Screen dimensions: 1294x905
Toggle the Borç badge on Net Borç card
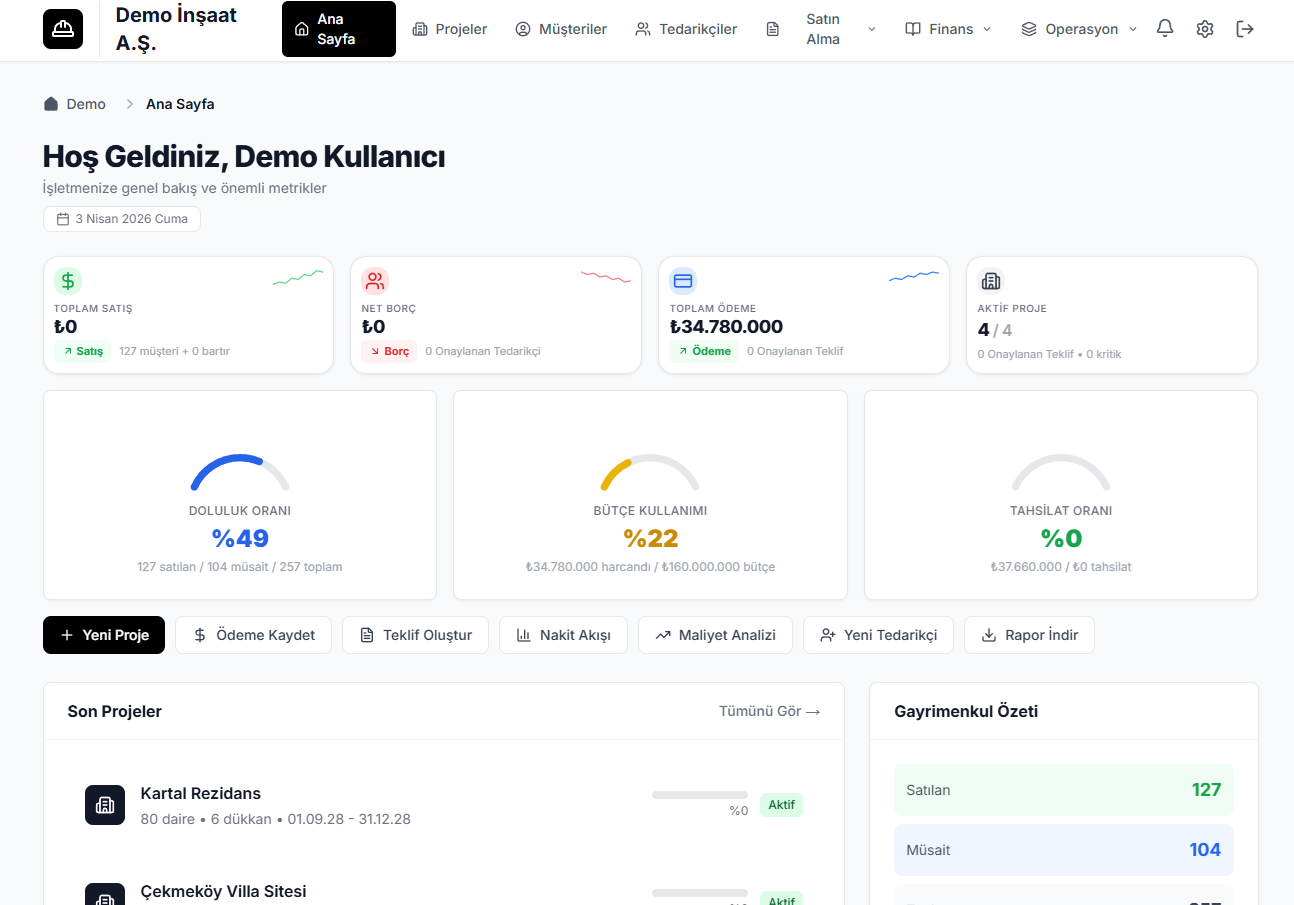(x=388, y=351)
